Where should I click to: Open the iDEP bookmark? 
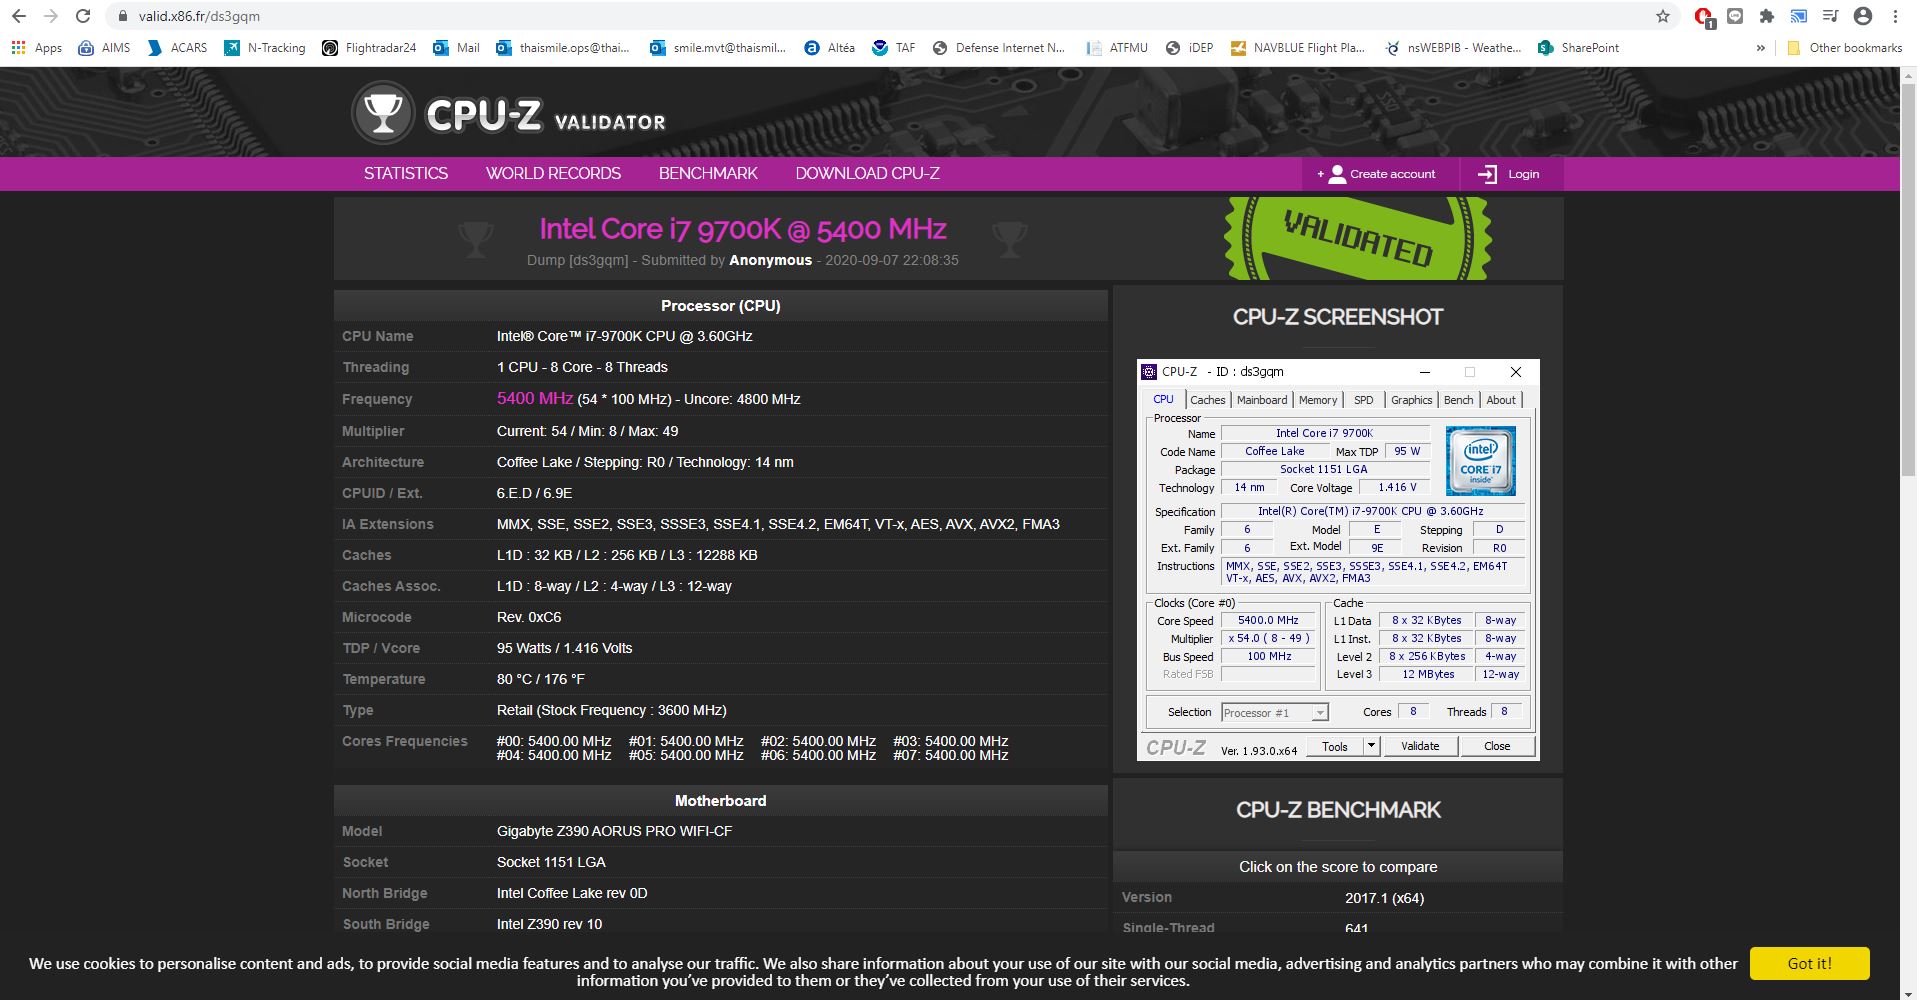(1189, 47)
